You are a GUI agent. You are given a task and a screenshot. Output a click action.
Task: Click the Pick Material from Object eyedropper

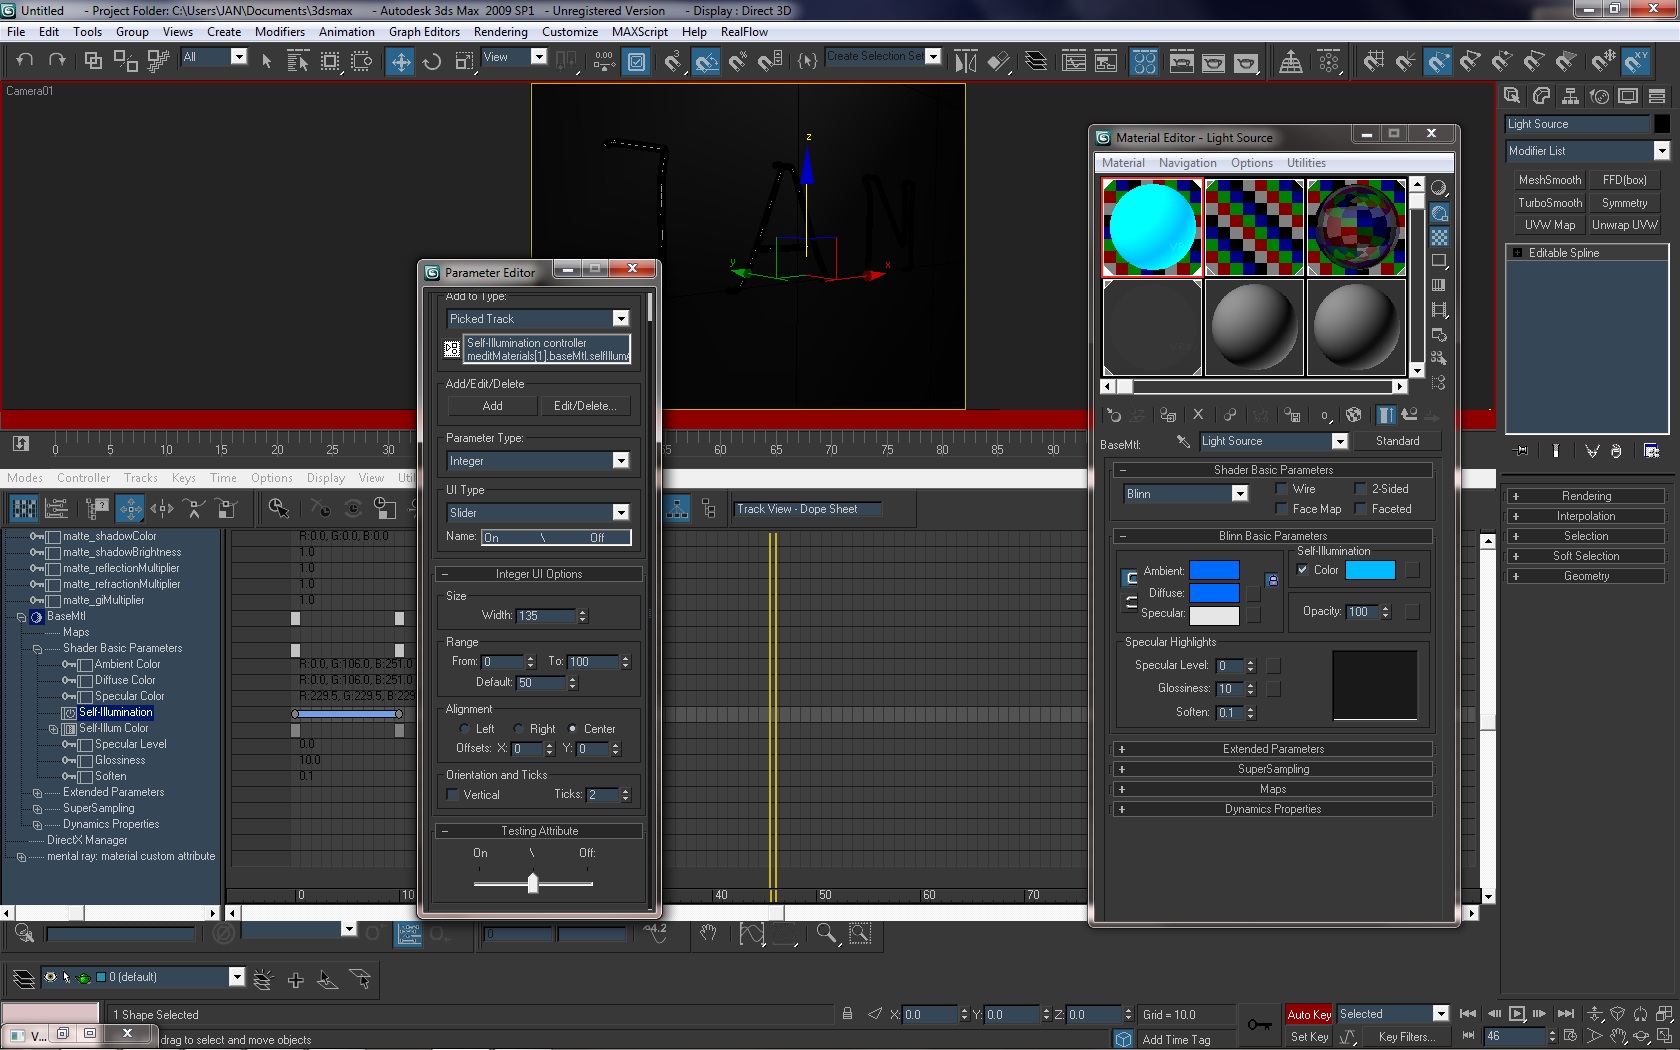[x=1183, y=441]
